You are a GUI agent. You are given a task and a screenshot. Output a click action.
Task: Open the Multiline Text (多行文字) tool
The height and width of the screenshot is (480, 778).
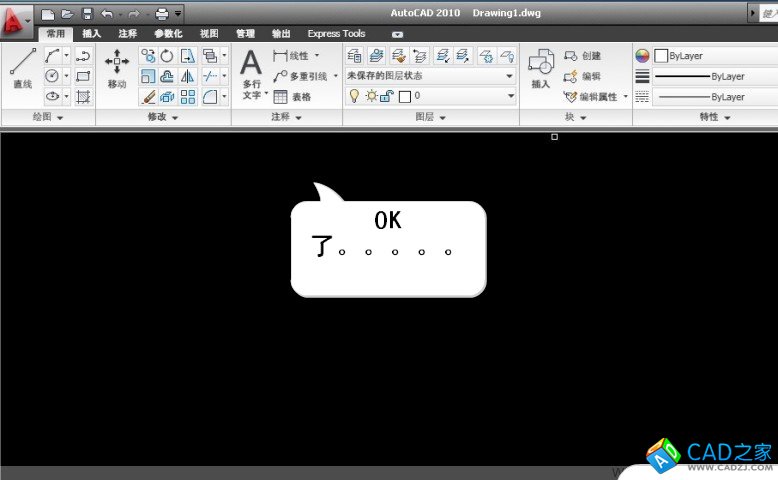tap(251, 74)
